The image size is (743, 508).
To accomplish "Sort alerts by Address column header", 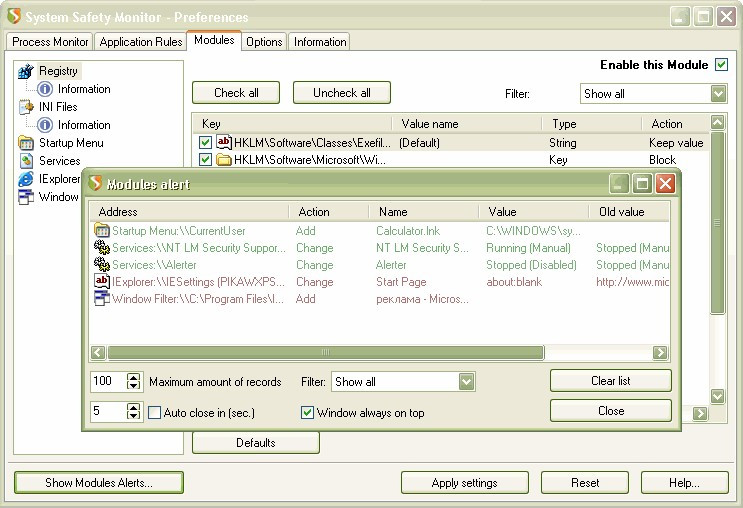I will click(189, 212).
